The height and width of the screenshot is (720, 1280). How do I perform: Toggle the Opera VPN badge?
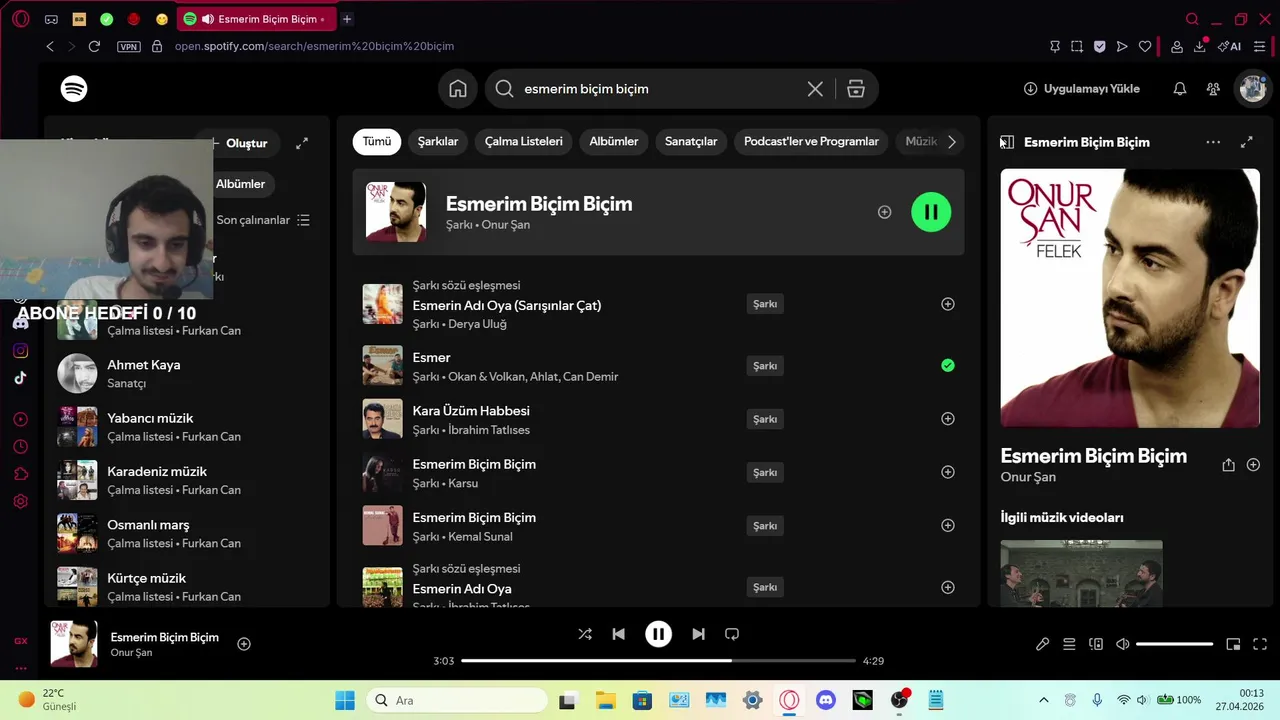click(129, 46)
